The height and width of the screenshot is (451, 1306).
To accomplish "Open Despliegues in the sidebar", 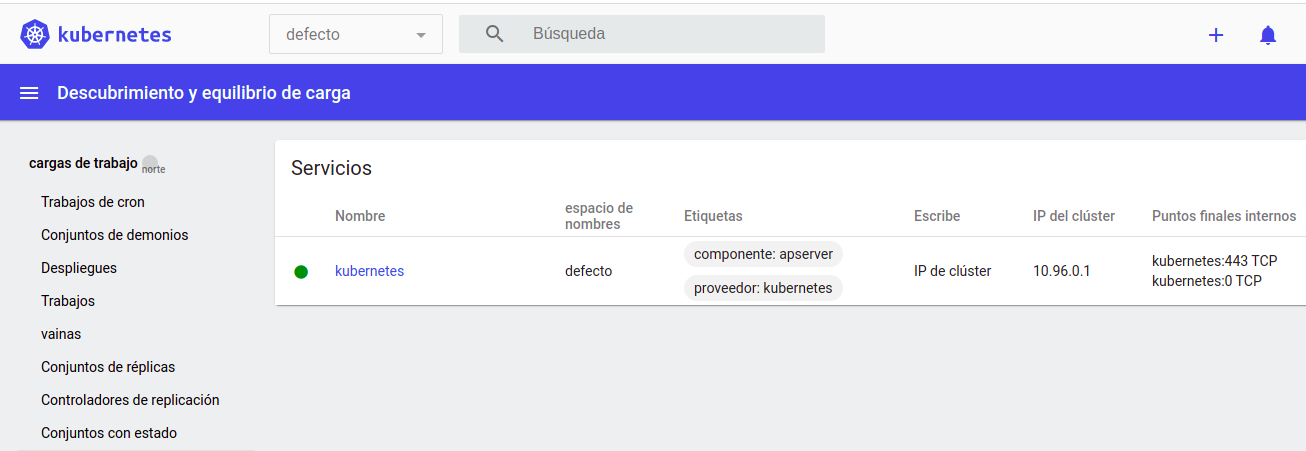I will 79,268.
